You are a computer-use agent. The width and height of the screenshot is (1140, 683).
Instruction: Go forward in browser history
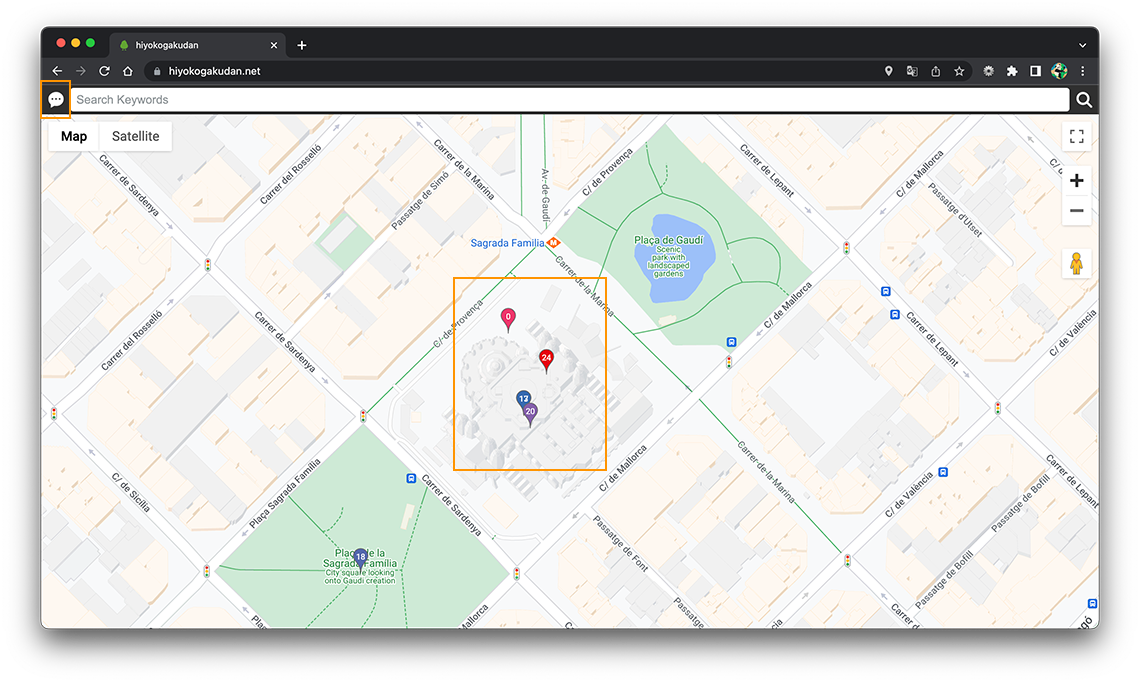tap(81, 71)
